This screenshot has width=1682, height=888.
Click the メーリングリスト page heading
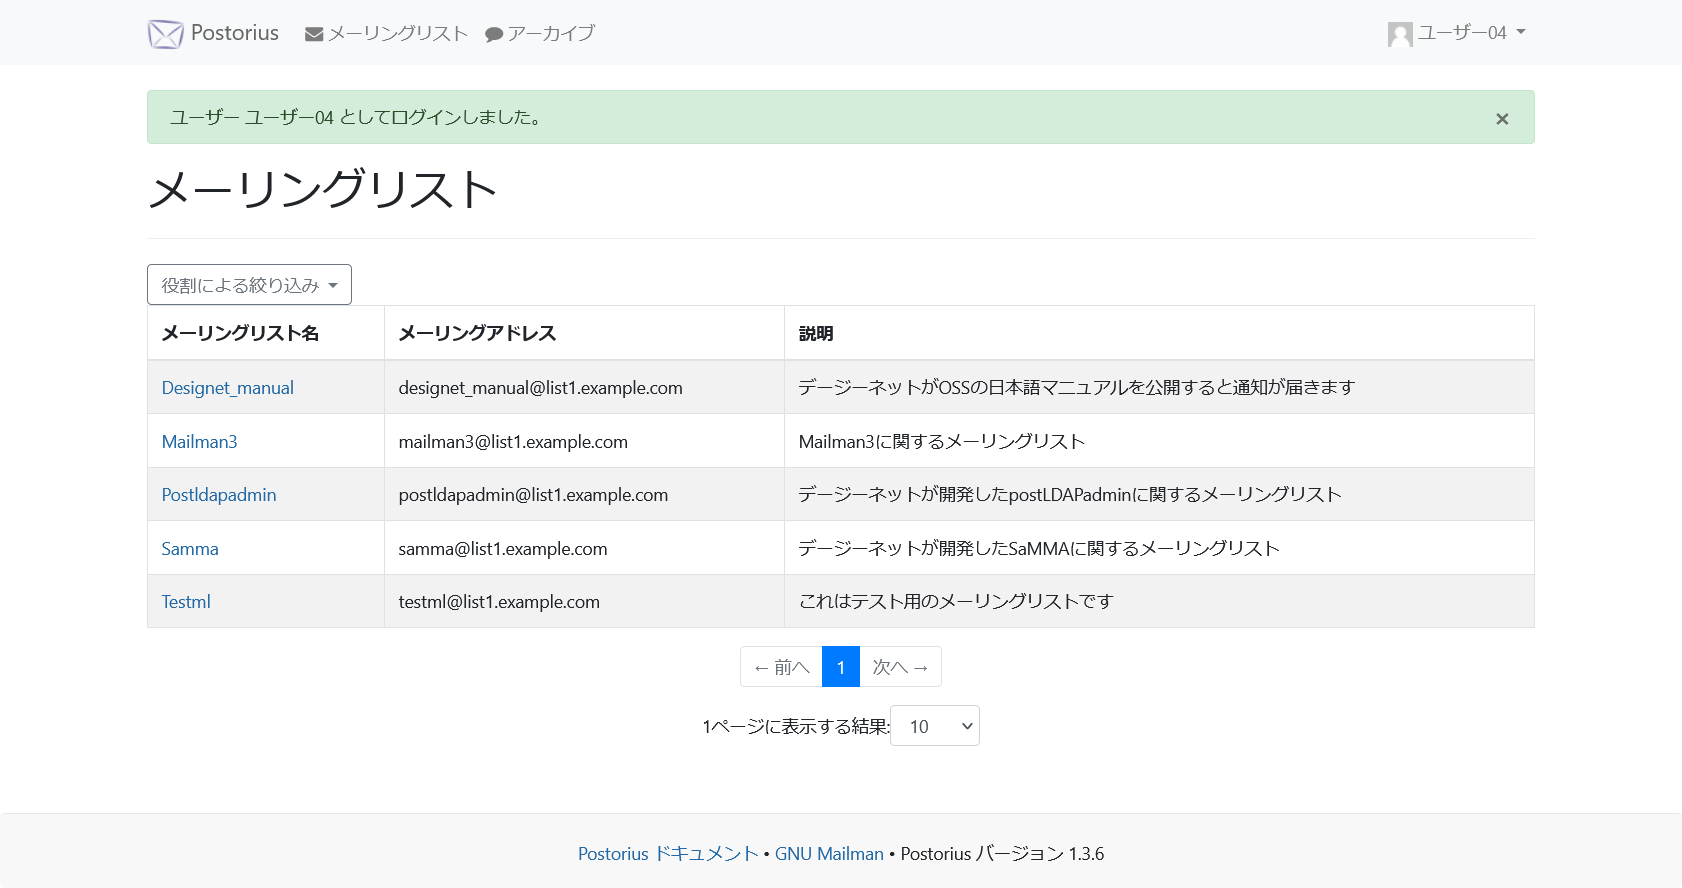coord(323,189)
